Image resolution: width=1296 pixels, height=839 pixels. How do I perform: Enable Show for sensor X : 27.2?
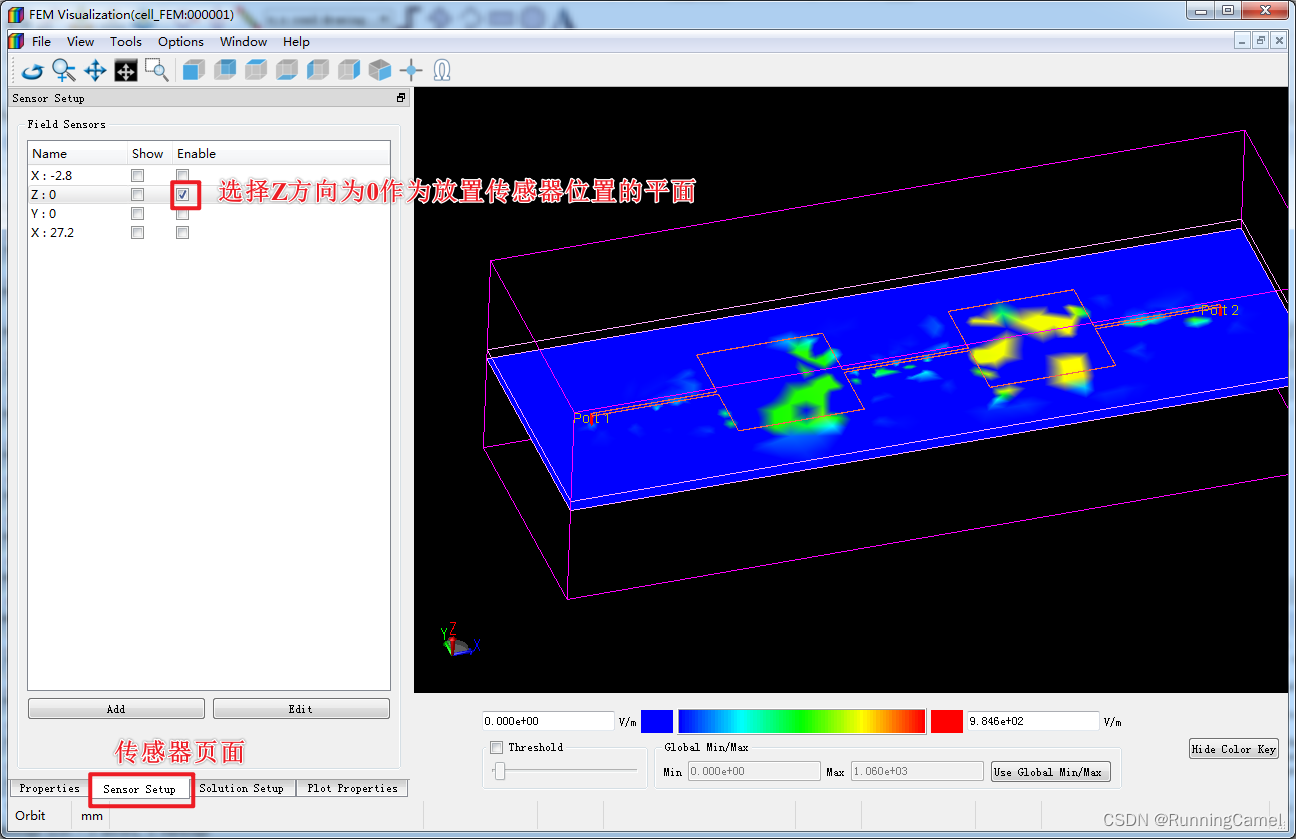pos(138,232)
